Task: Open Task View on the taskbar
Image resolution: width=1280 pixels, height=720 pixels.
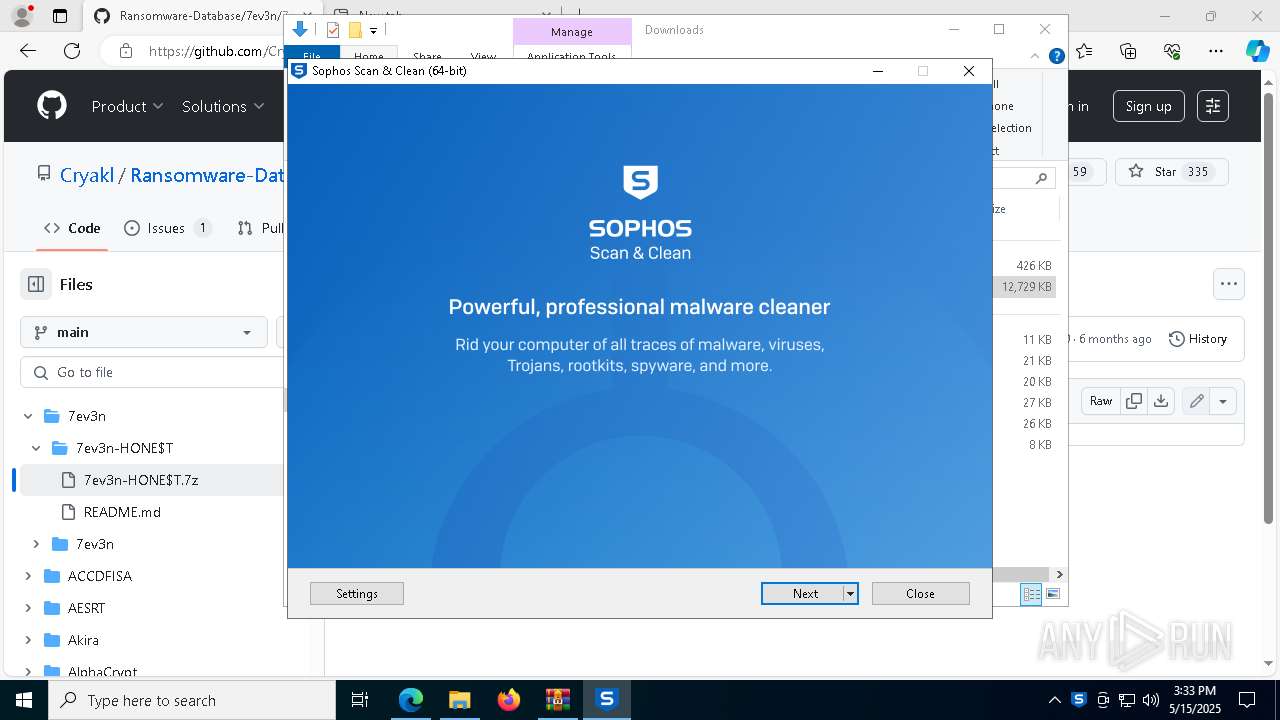Action: click(360, 700)
